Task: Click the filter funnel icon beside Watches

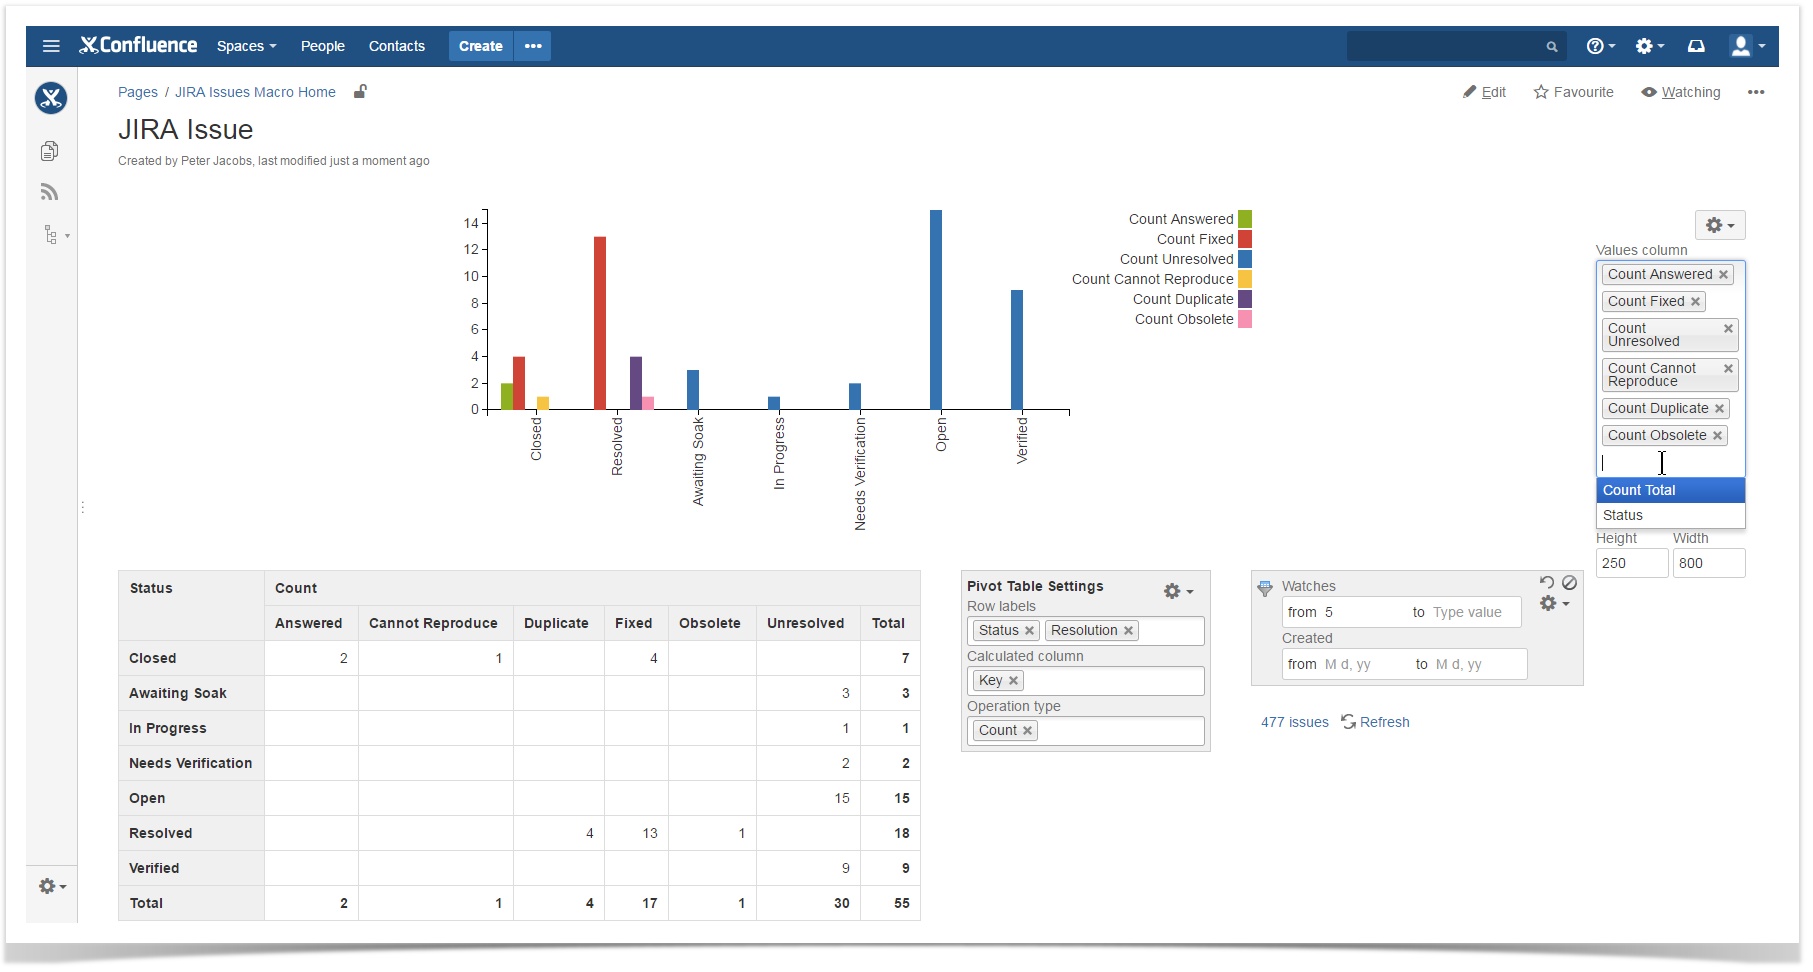Action: 1265,588
